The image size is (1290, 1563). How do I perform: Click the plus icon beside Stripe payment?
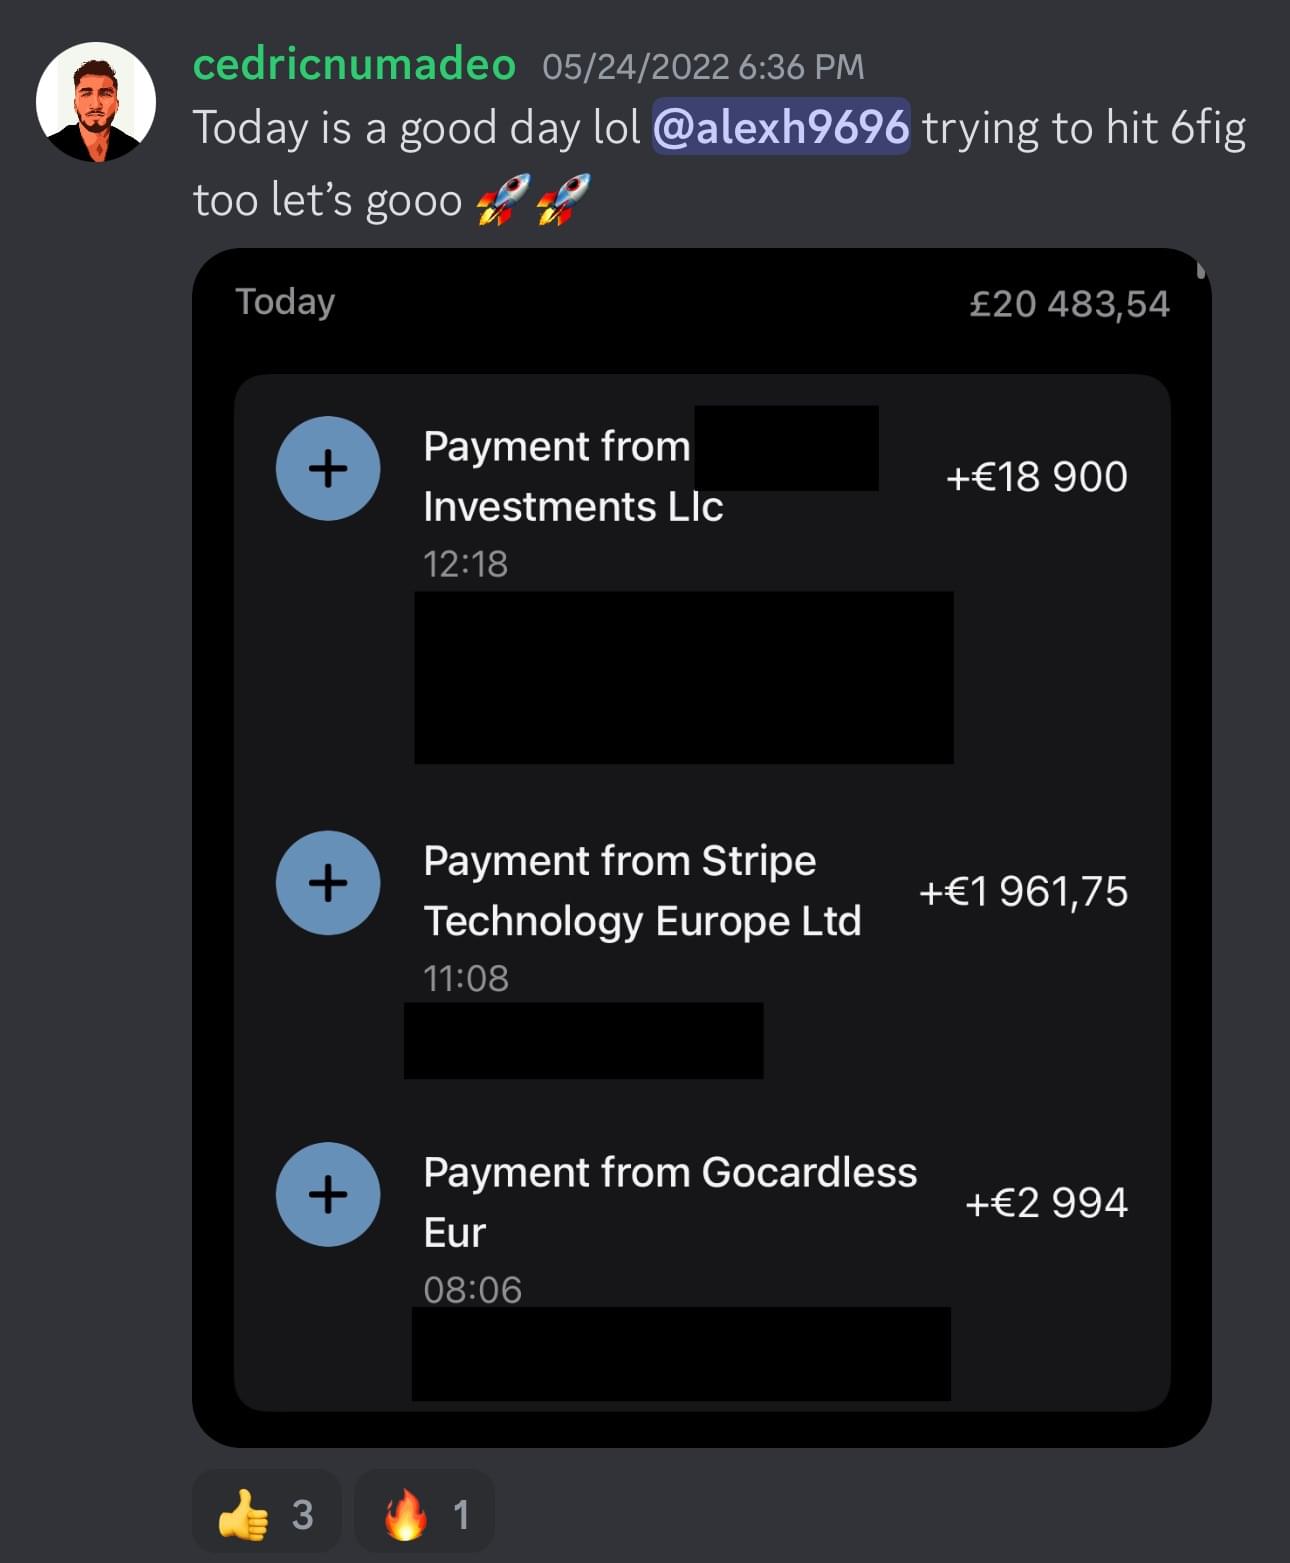point(328,883)
